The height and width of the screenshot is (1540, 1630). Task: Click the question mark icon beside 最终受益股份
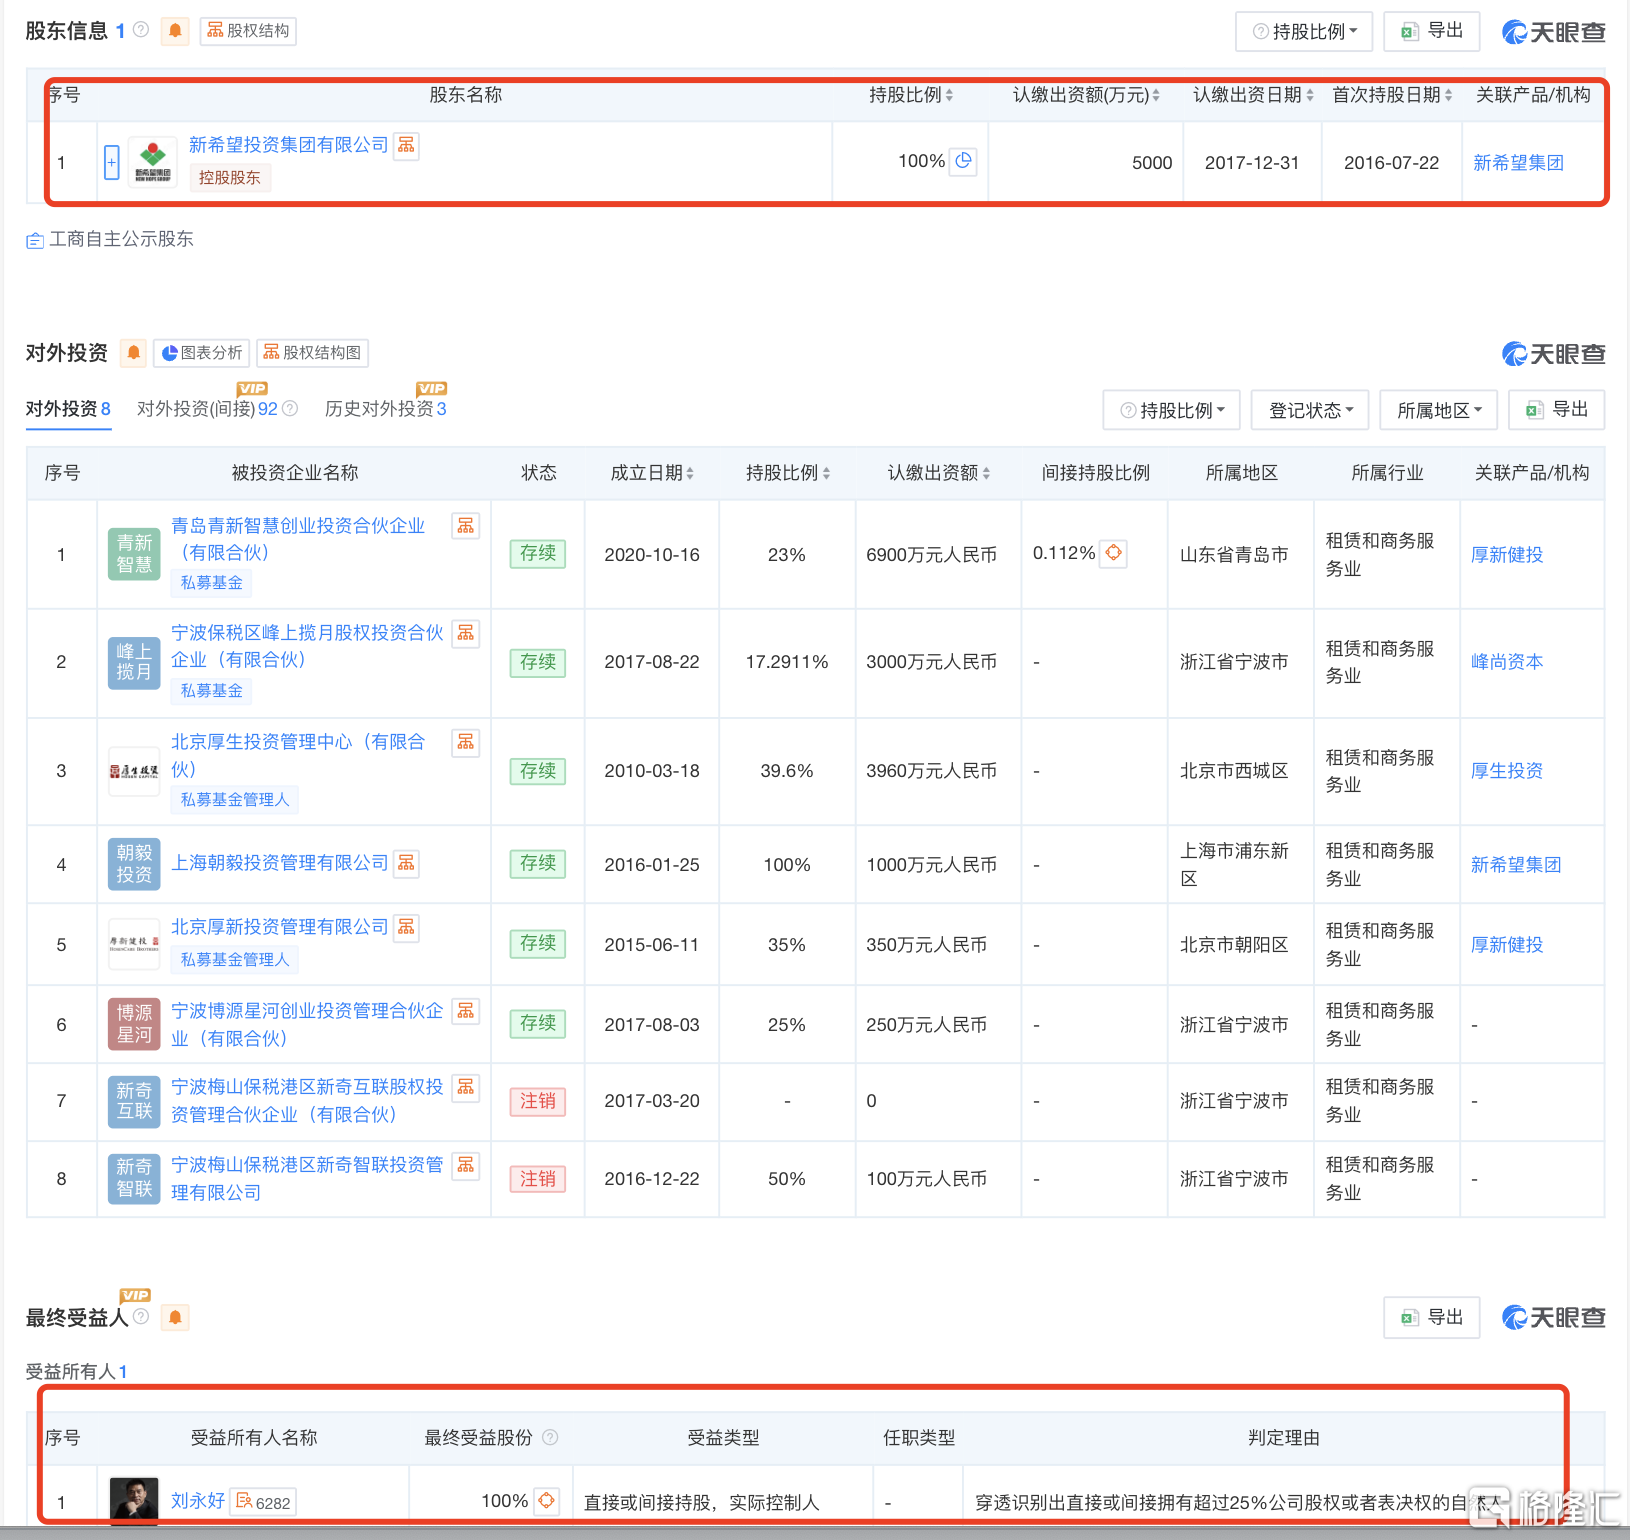coord(550,1437)
